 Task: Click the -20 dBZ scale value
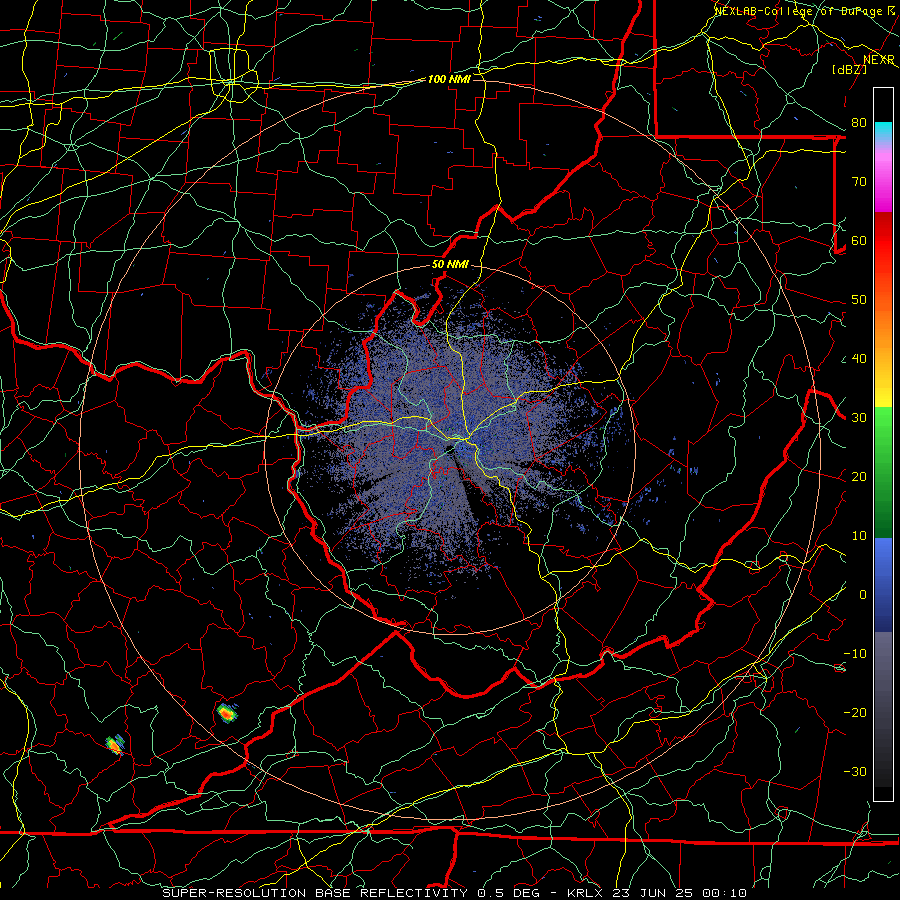pos(855,713)
